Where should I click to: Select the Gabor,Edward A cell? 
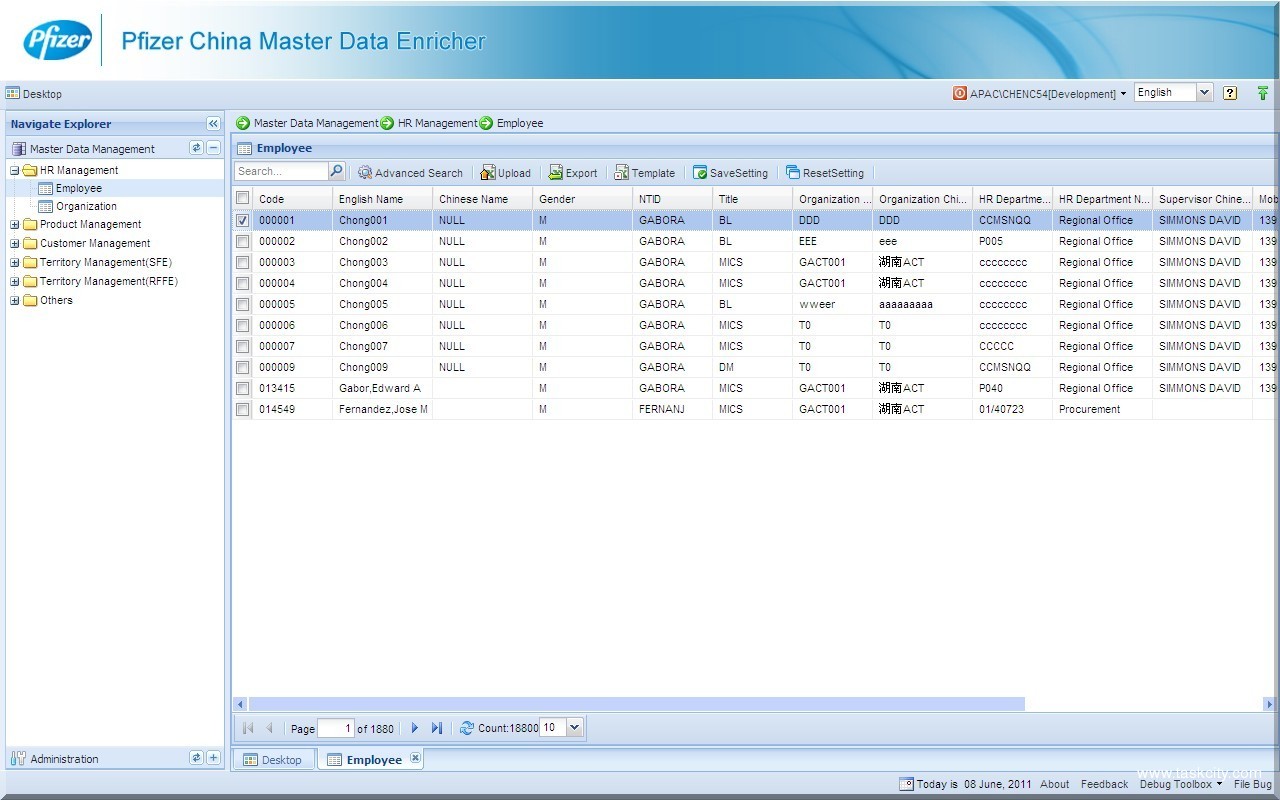(x=382, y=388)
